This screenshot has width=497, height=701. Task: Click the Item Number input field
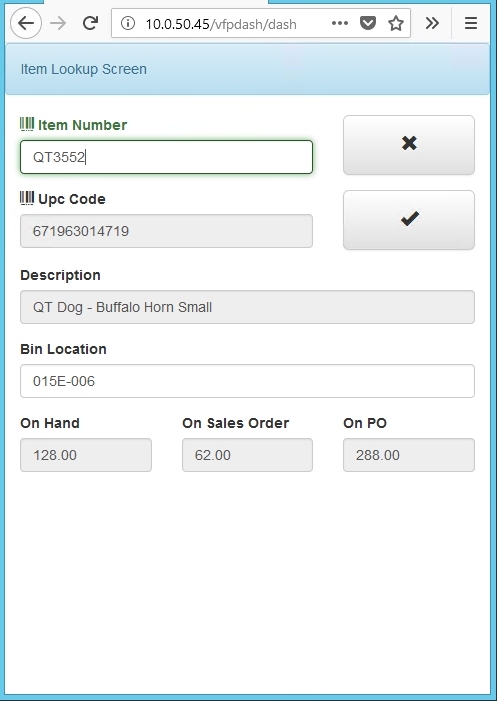[166, 157]
